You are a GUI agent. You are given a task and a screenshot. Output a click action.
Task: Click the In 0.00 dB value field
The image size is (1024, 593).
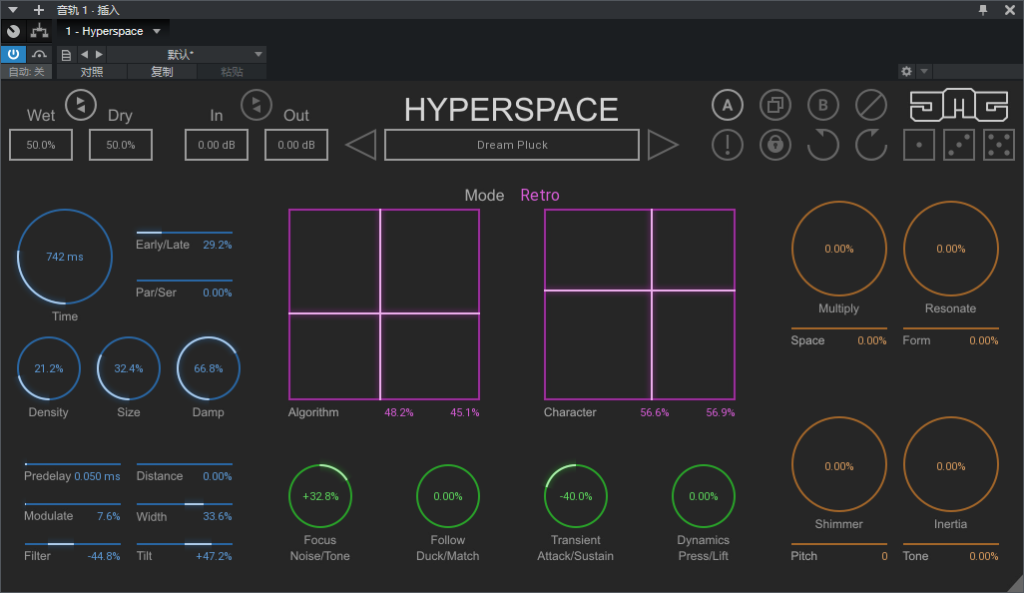pos(217,145)
